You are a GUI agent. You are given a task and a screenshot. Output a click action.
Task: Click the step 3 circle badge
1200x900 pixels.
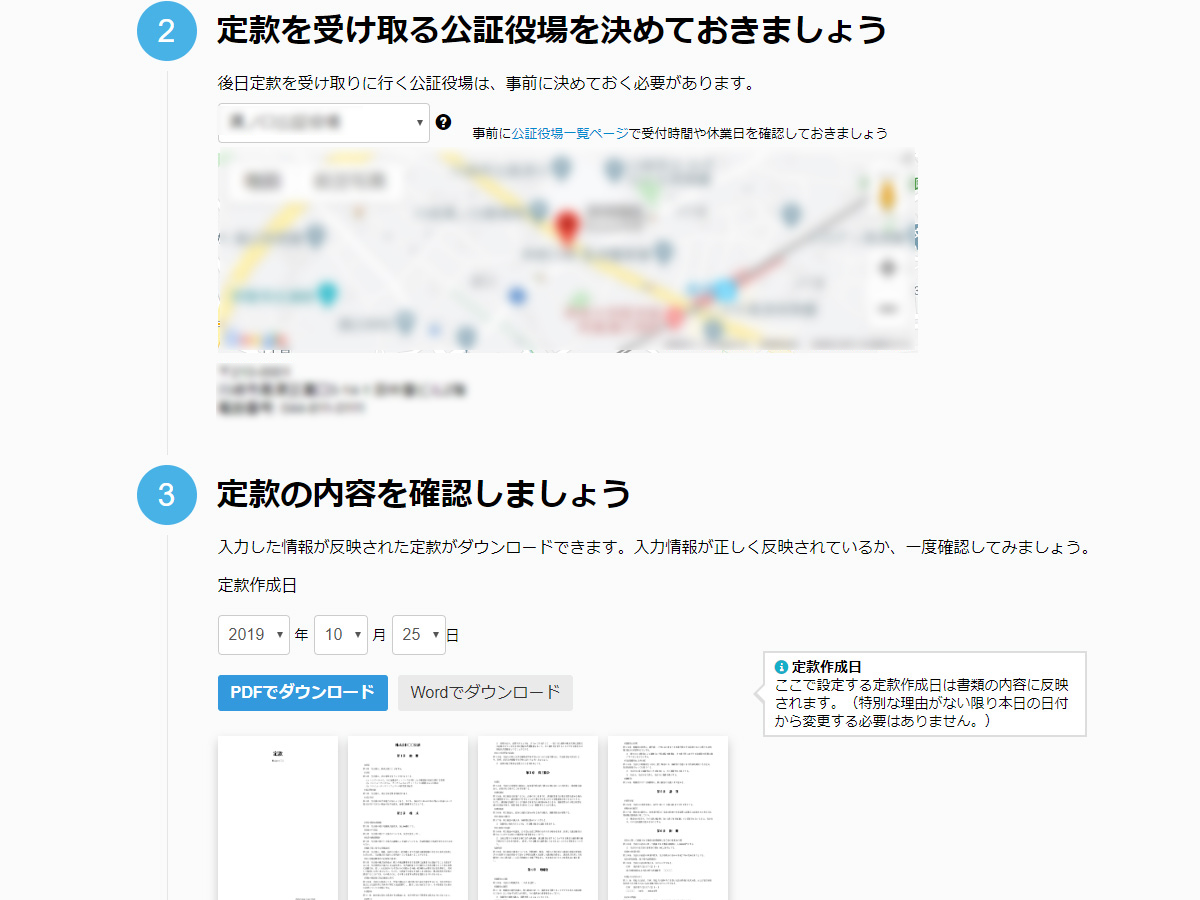coord(166,494)
